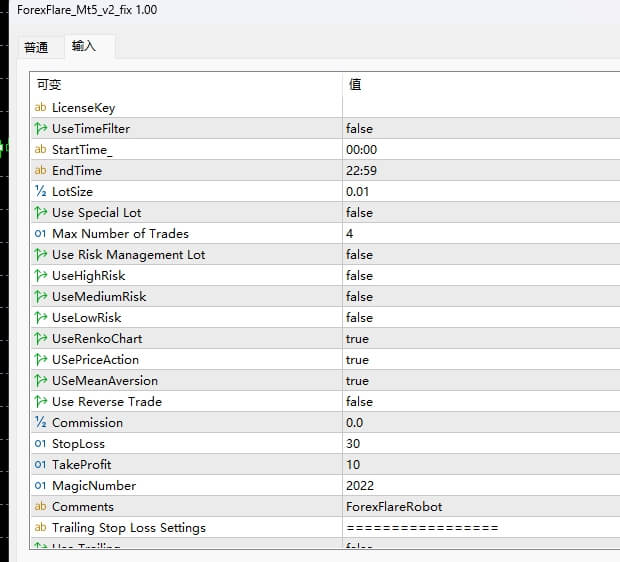The width and height of the screenshot is (620, 562).
Task: Toggle the USePriceAction true value
Action: [358, 360]
